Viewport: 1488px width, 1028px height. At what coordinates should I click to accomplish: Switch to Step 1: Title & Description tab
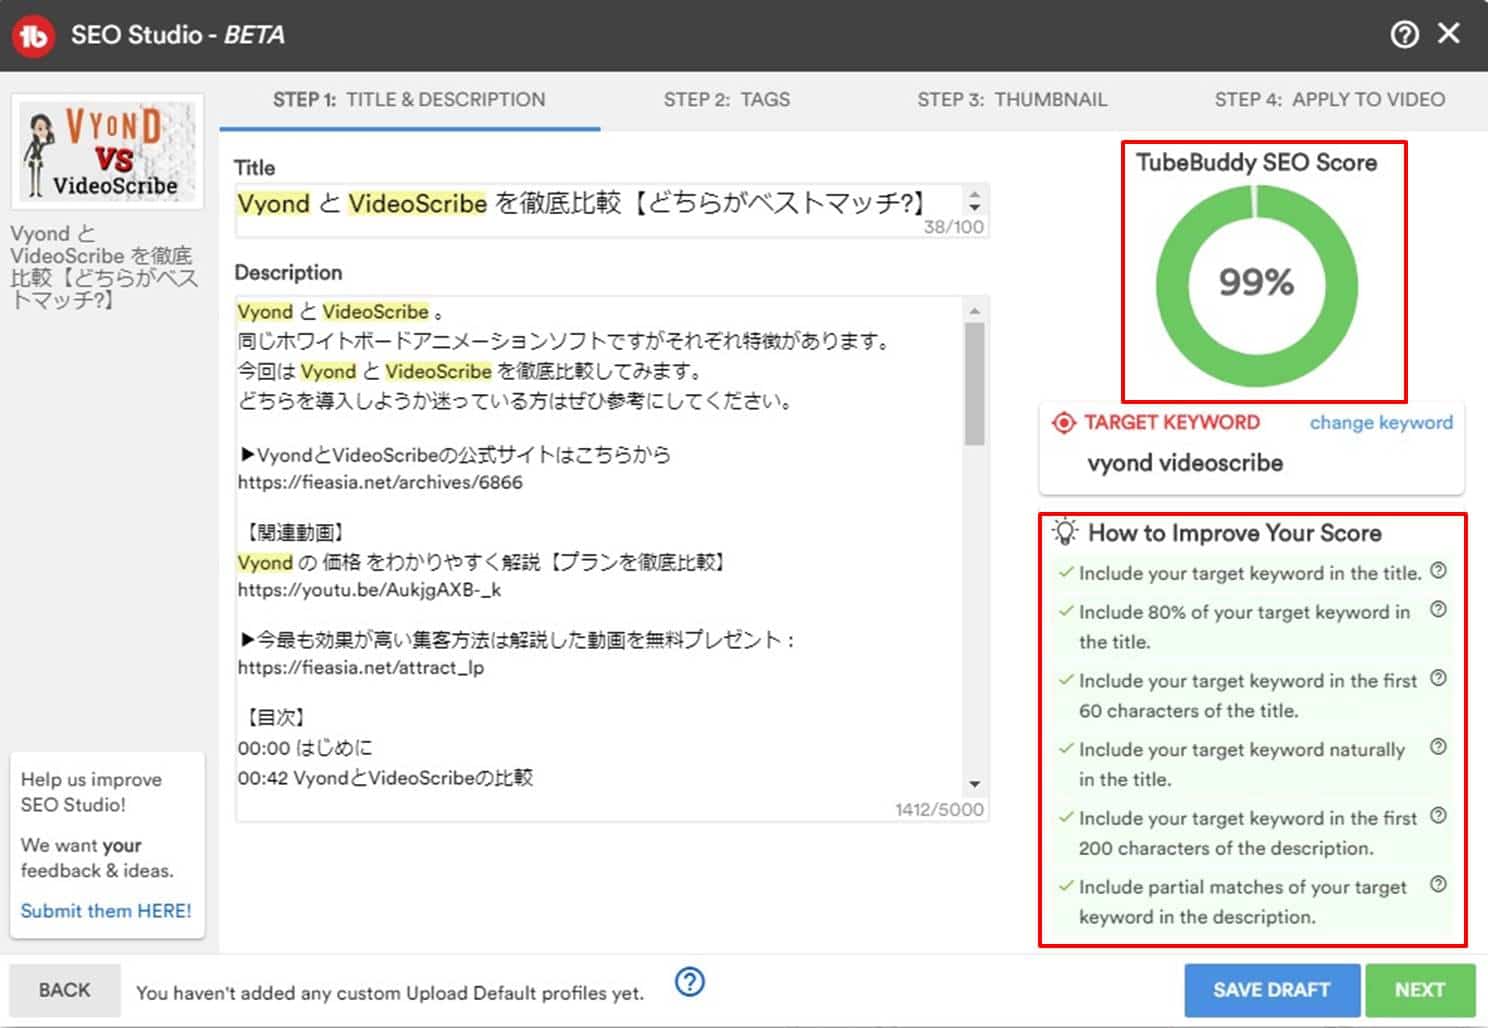point(409,100)
